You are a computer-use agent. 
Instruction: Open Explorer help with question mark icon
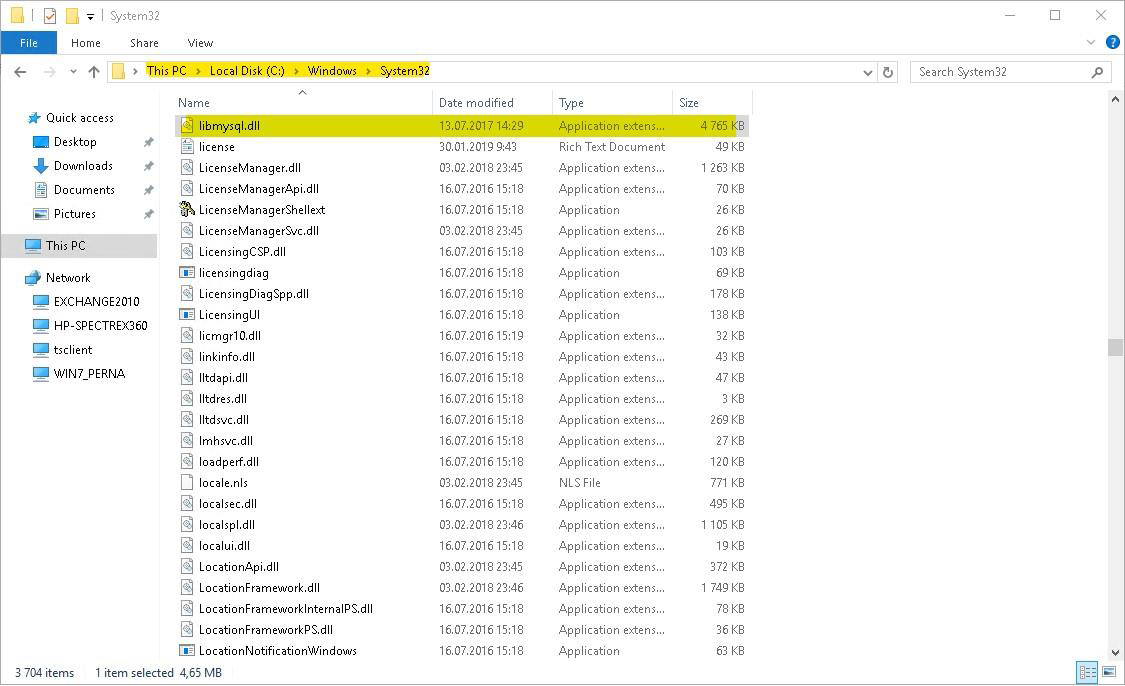point(1113,42)
